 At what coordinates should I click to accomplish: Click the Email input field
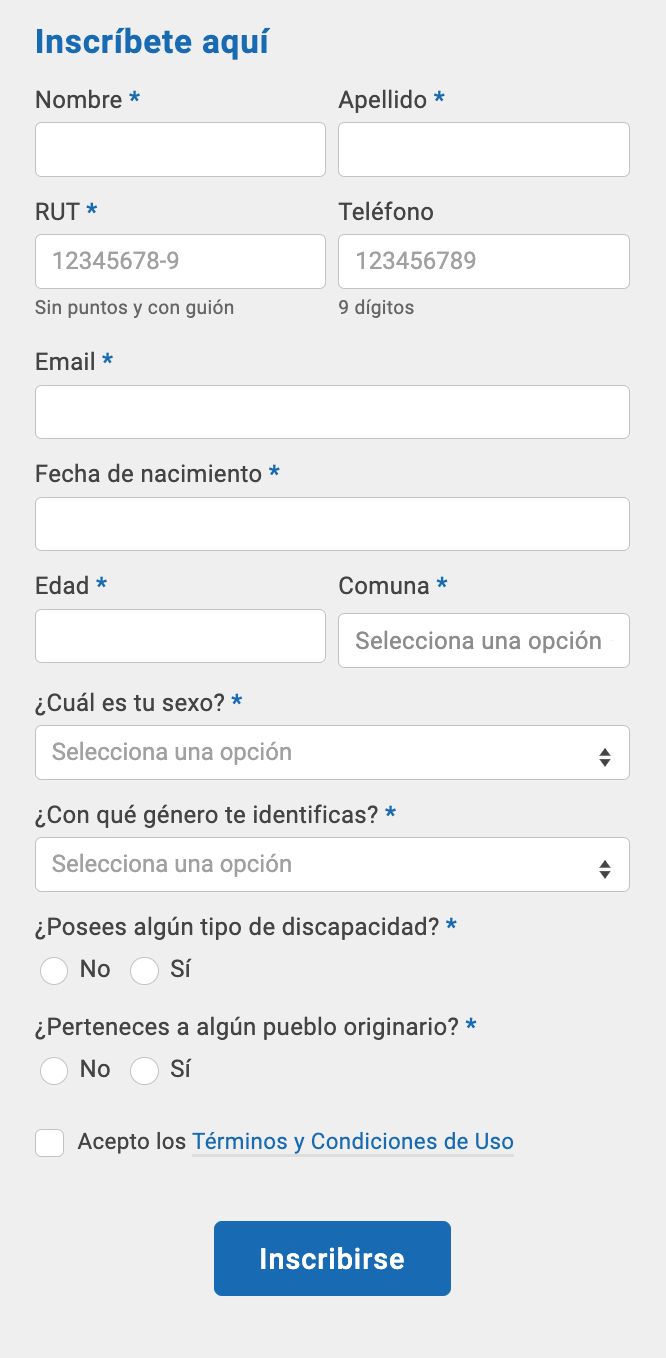coord(332,412)
